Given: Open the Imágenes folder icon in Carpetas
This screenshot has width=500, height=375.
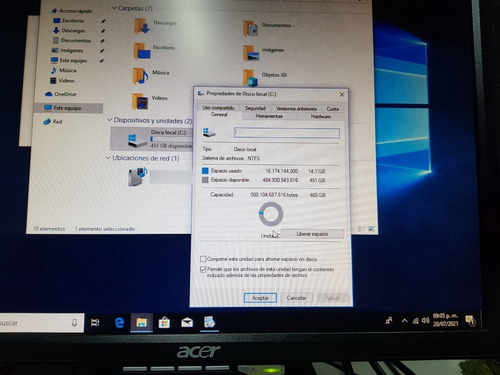Looking at the screenshot, I should click(x=251, y=53).
